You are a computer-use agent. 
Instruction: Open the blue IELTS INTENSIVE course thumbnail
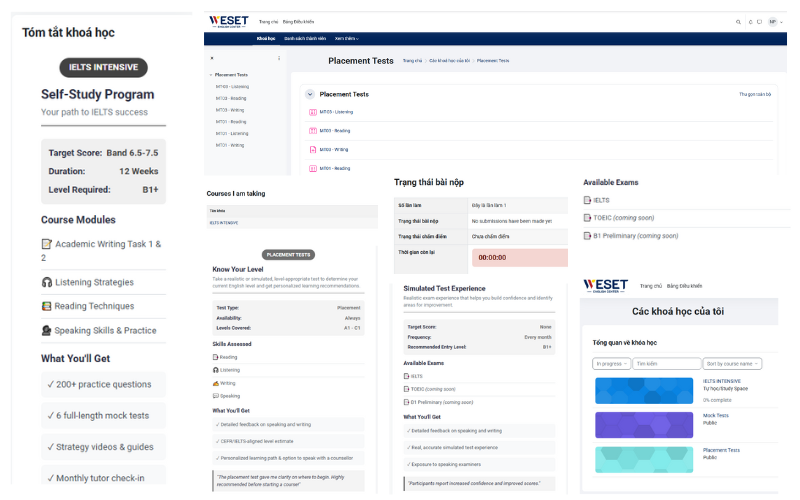(x=644, y=391)
